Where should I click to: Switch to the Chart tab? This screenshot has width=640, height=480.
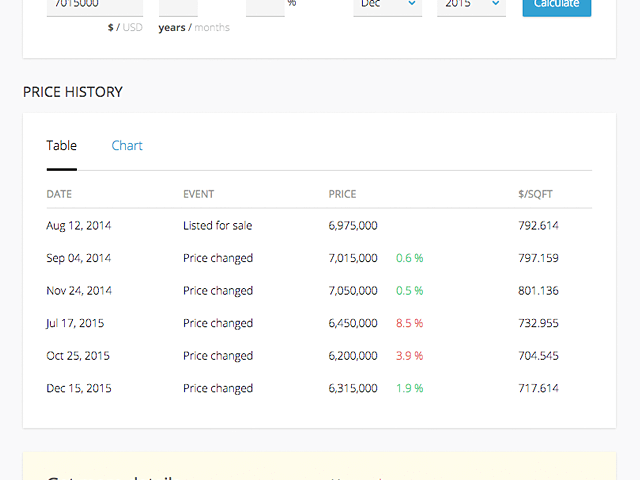tap(127, 146)
